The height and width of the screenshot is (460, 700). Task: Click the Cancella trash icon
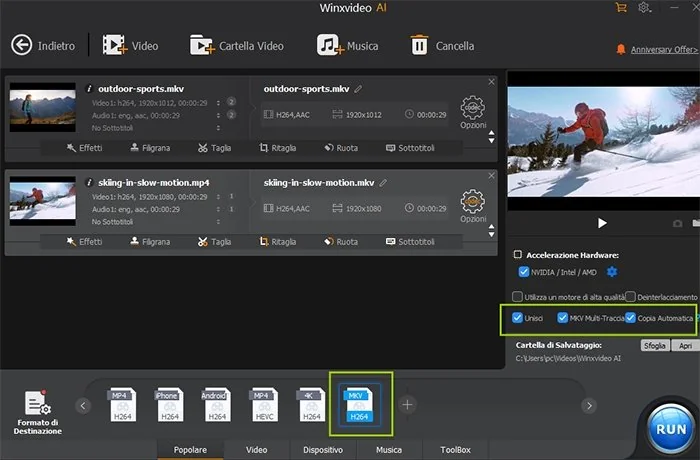coord(419,45)
